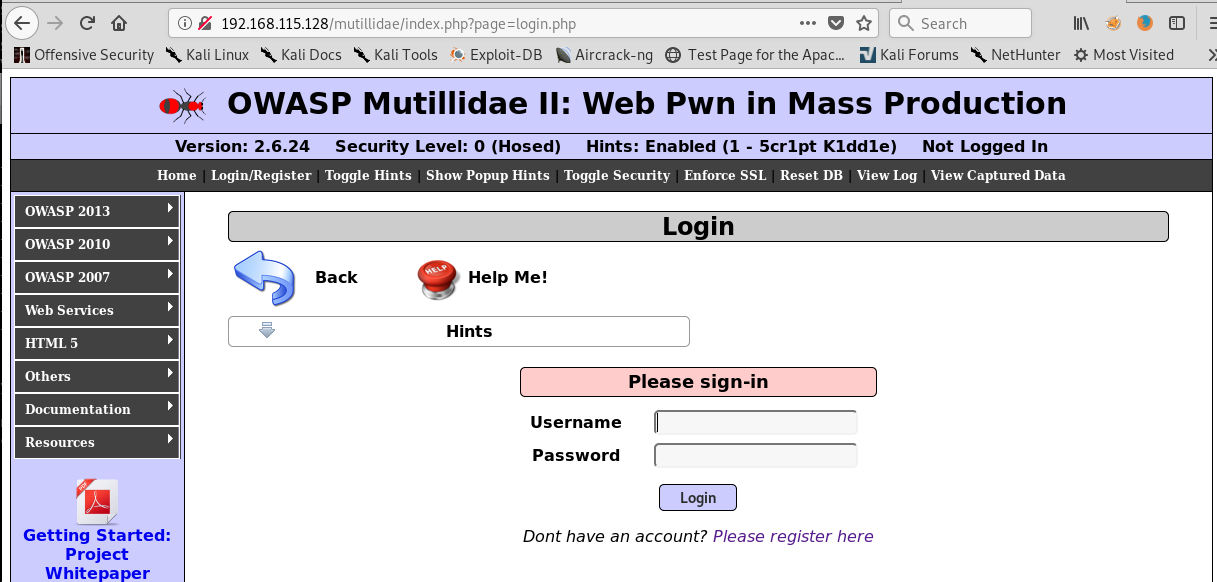Expand the Others sidebar menu
Screen dimensions: 1217x582
[97, 376]
